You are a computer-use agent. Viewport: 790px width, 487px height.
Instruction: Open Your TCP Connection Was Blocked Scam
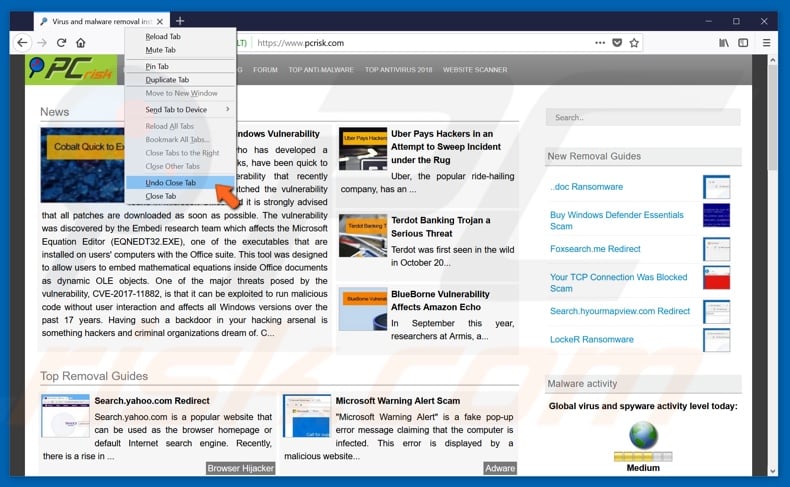tap(618, 283)
